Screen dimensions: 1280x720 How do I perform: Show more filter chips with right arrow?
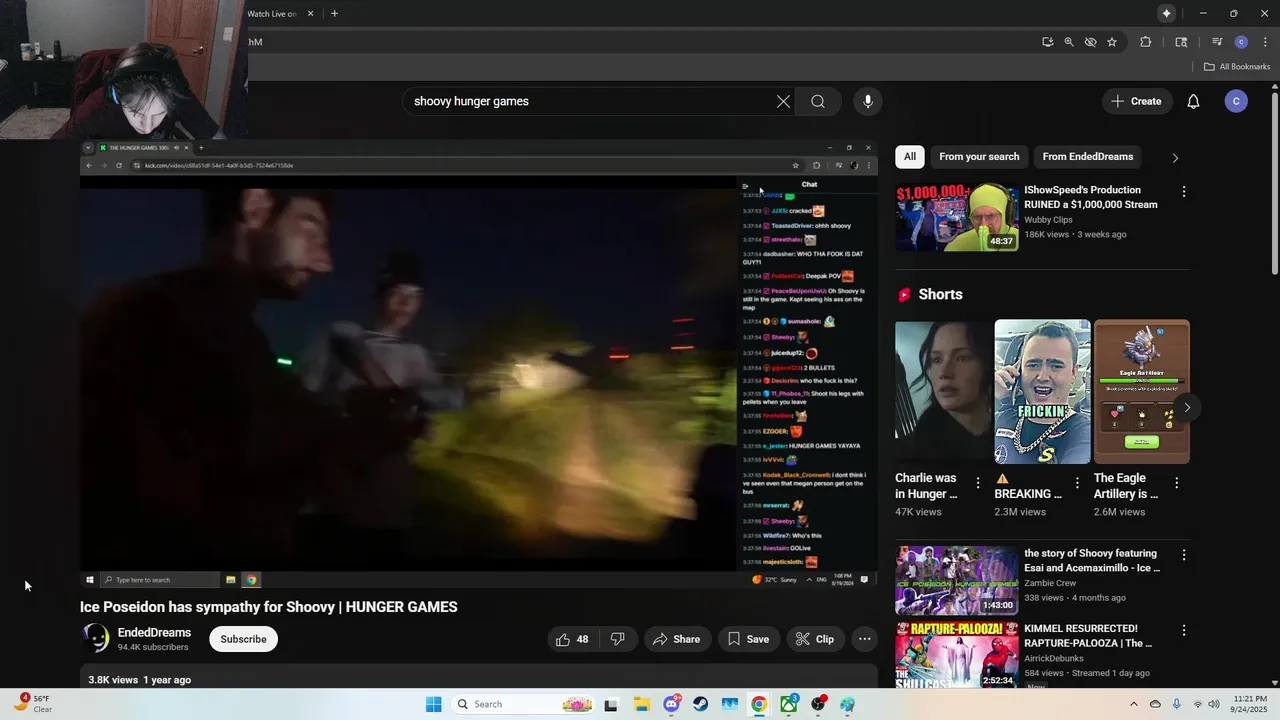pyautogui.click(x=1175, y=158)
